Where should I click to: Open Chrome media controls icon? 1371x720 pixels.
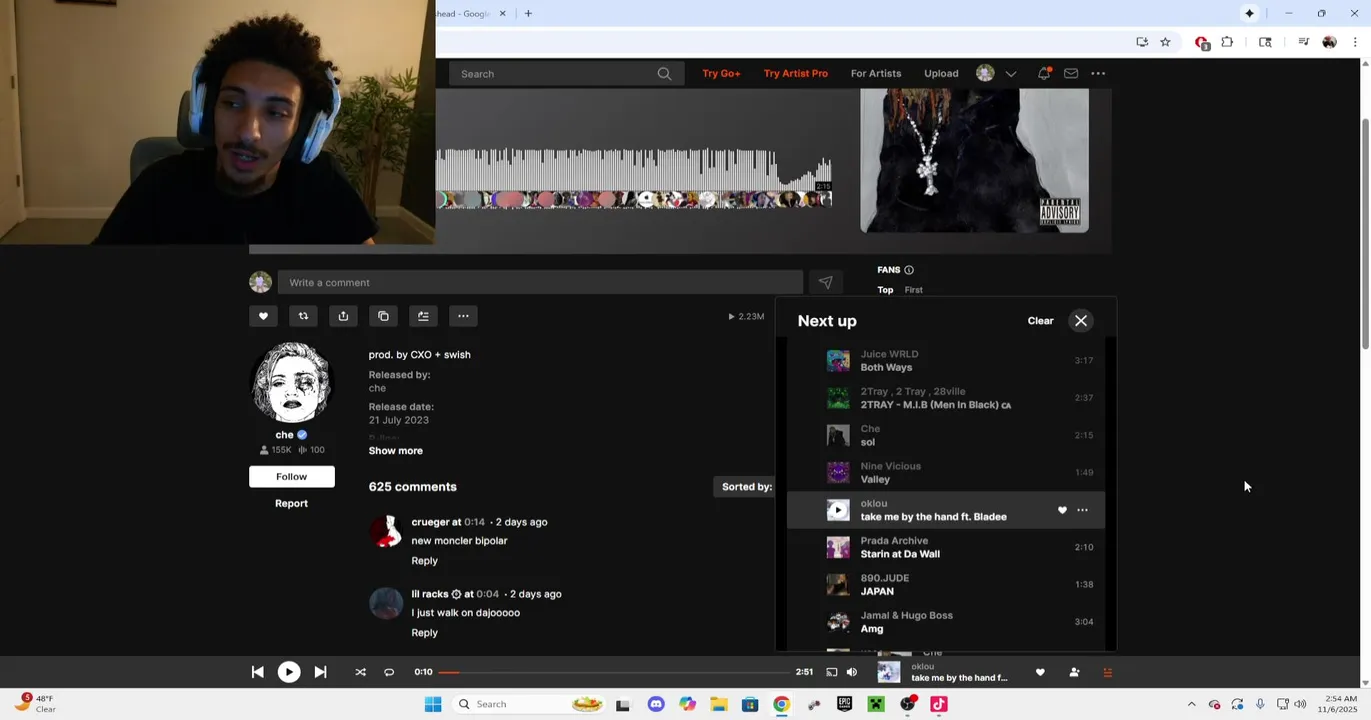click(1303, 42)
